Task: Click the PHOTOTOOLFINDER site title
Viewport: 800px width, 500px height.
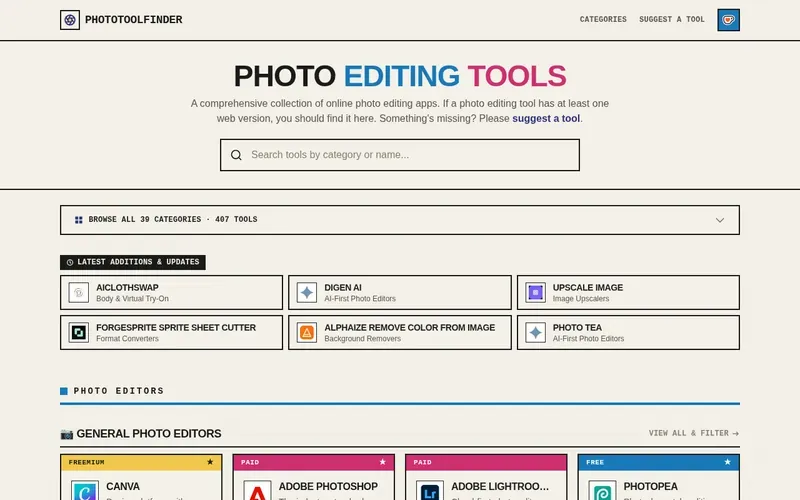Action: (x=134, y=20)
